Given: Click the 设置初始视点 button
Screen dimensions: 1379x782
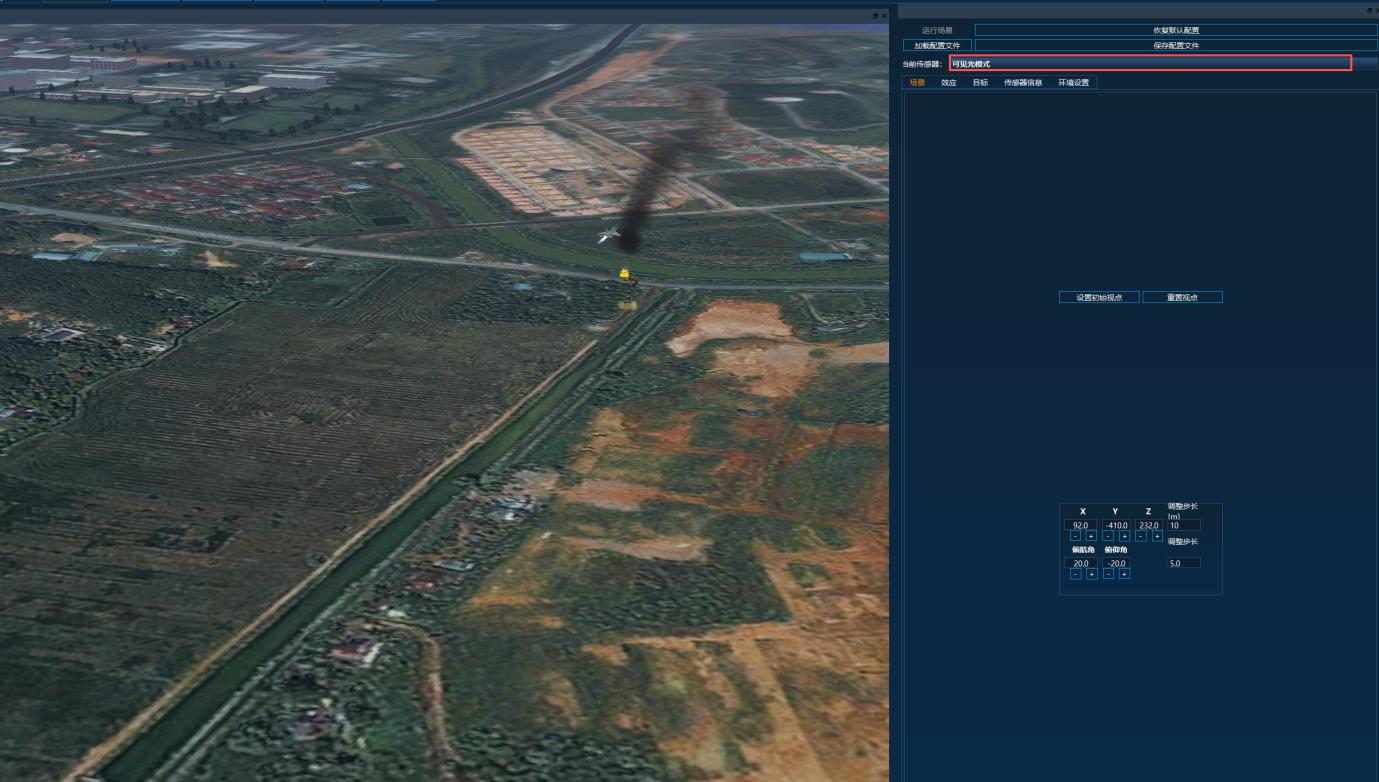Looking at the screenshot, I should (1099, 297).
